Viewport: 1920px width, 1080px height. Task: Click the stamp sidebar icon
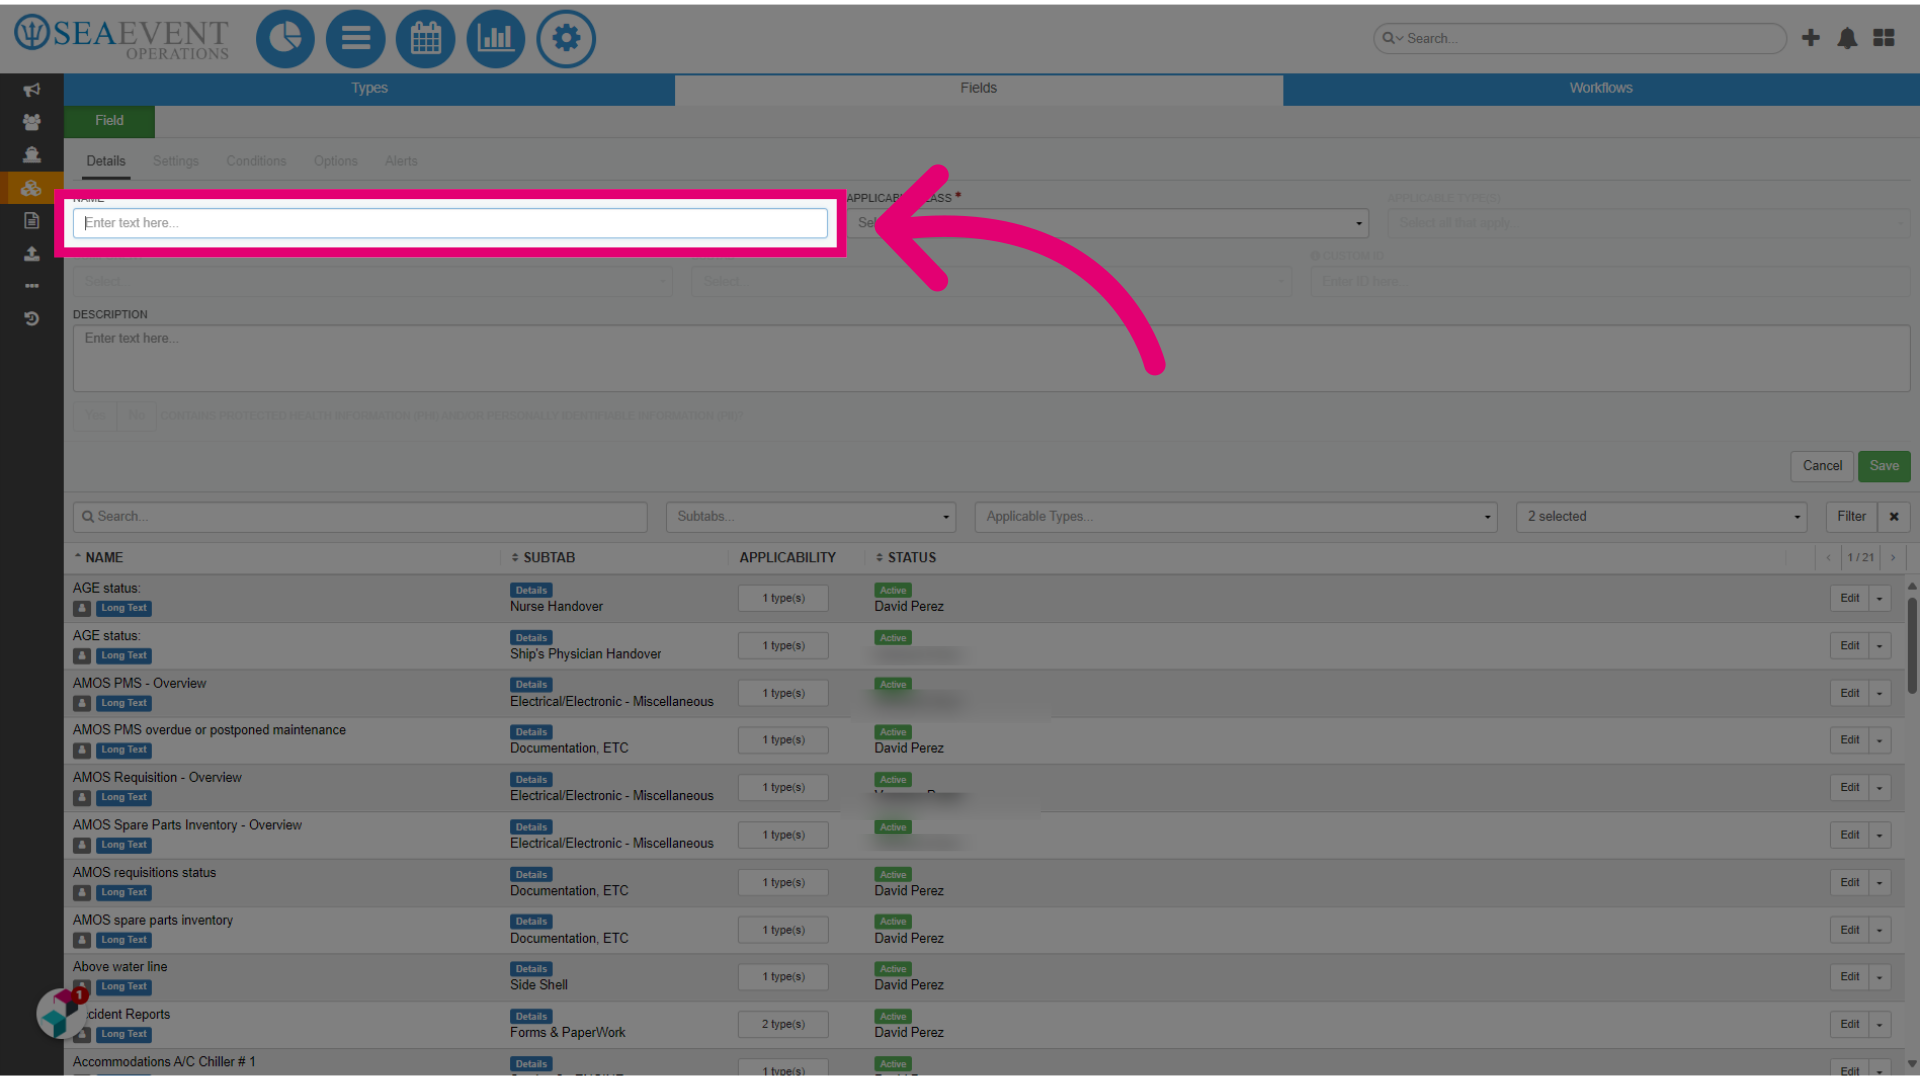(x=32, y=155)
